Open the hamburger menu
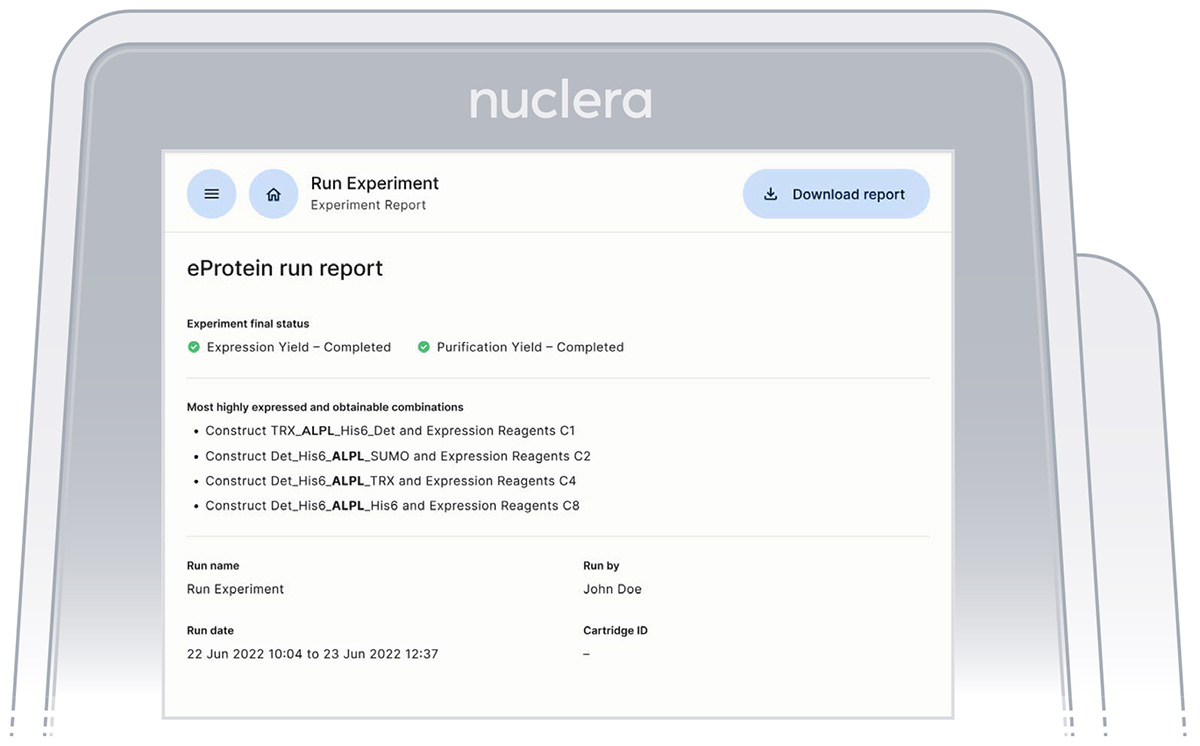Screen dimensions: 1200x746 point(211,194)
